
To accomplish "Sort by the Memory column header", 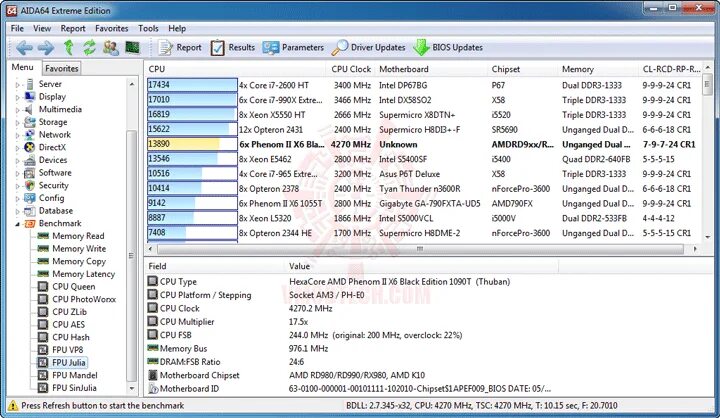I will tap(598, 69).
